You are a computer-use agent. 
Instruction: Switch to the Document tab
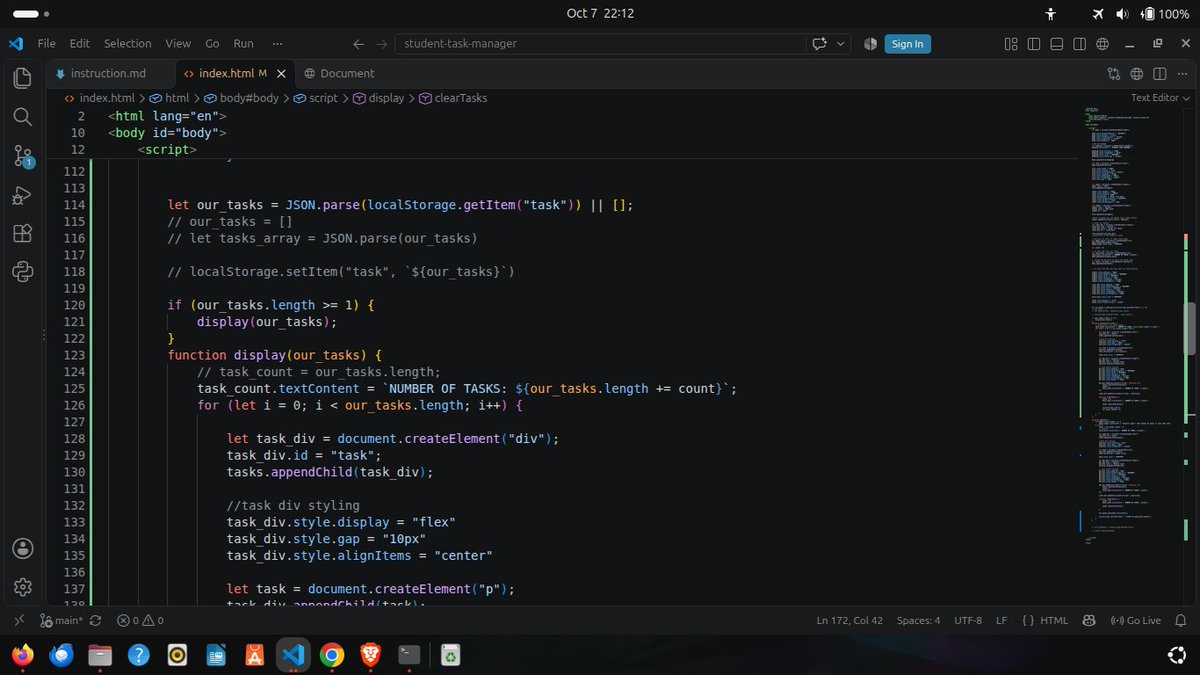339,73
